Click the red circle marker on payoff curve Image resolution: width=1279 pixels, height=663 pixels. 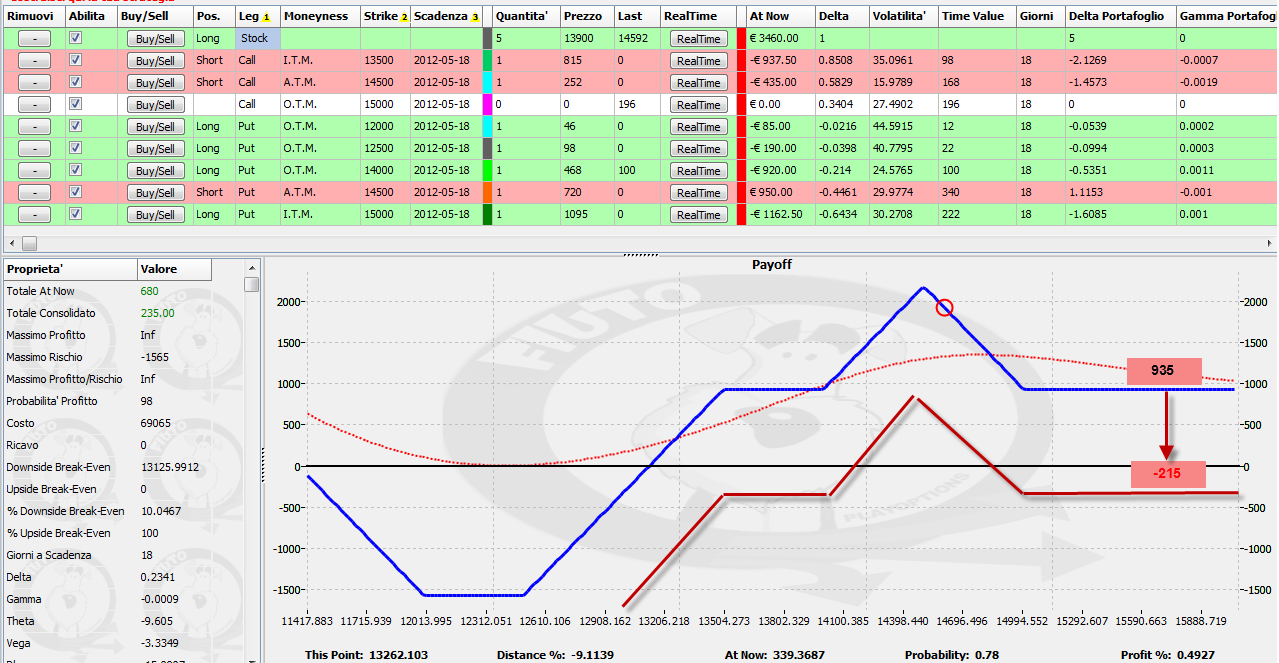point(944,307)
